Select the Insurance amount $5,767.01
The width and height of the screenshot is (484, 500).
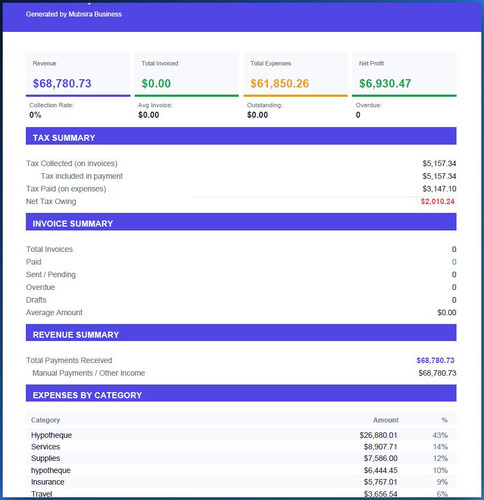click(x=380, y=482)
